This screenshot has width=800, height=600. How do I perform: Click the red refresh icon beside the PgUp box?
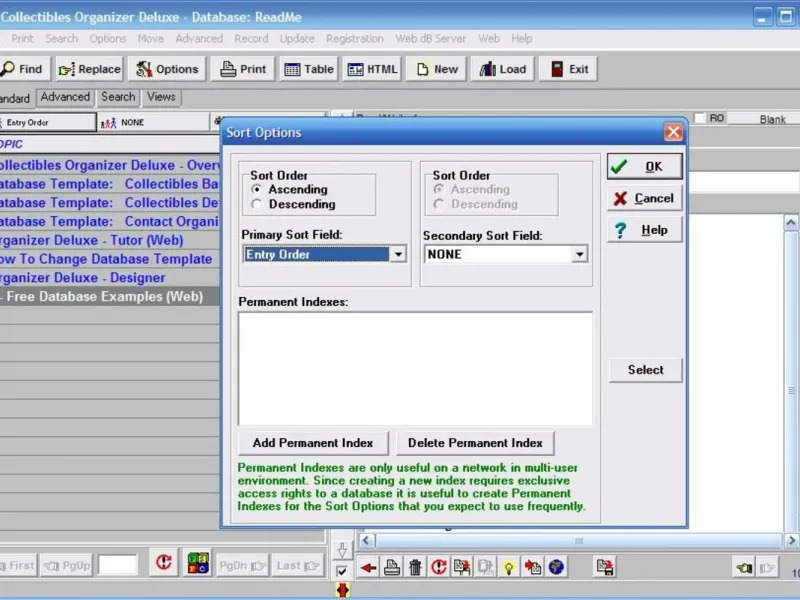(164, 563)
